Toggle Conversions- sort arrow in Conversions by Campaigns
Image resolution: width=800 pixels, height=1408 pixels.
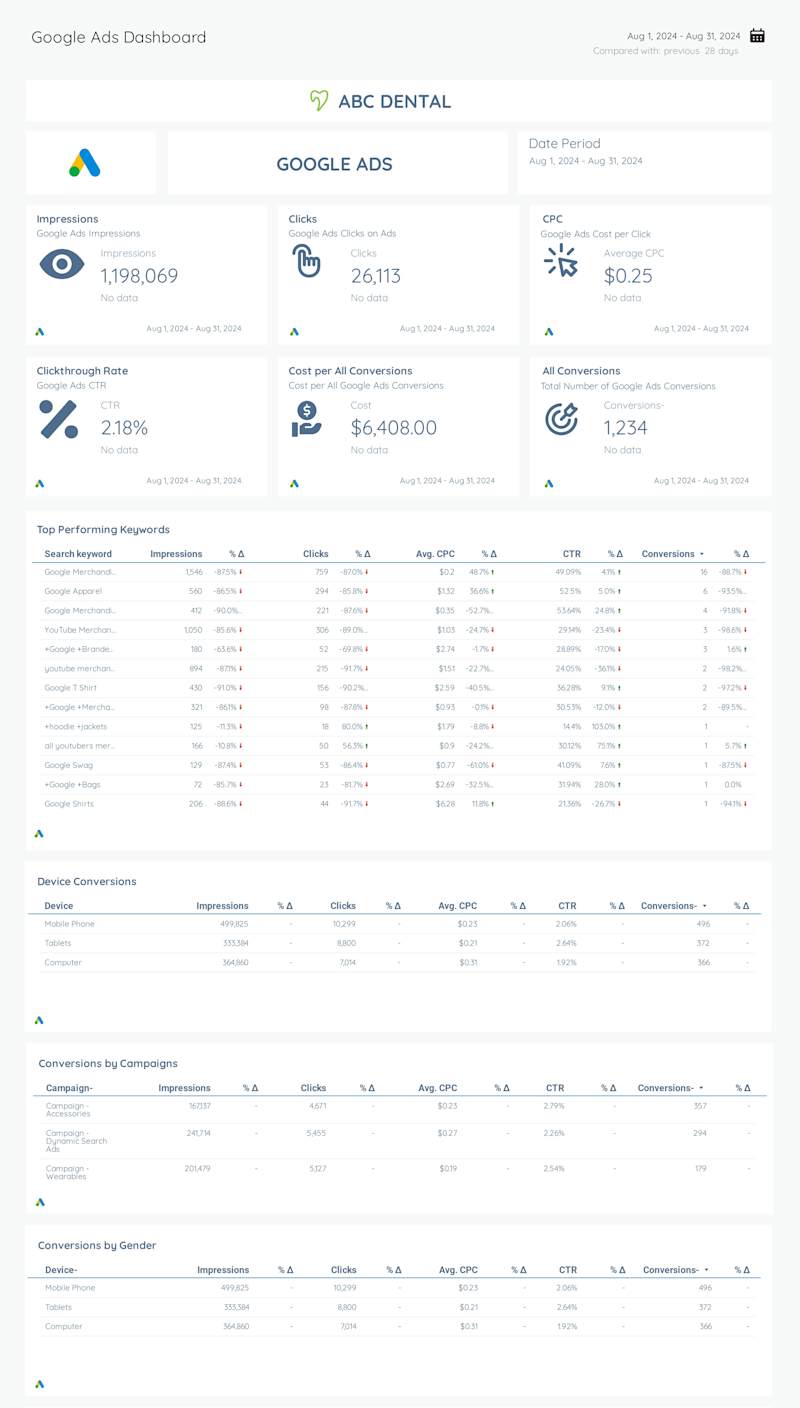(701, 1088)
